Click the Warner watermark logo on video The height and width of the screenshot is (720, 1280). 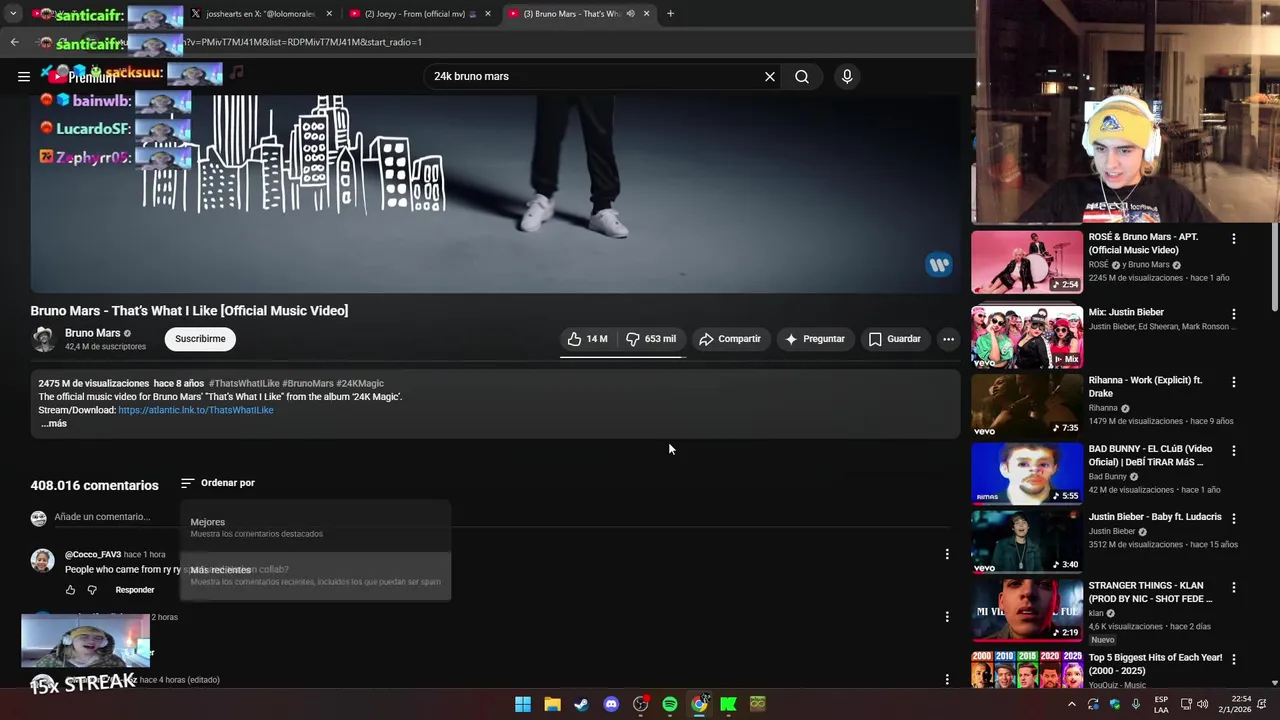point(938,265)
